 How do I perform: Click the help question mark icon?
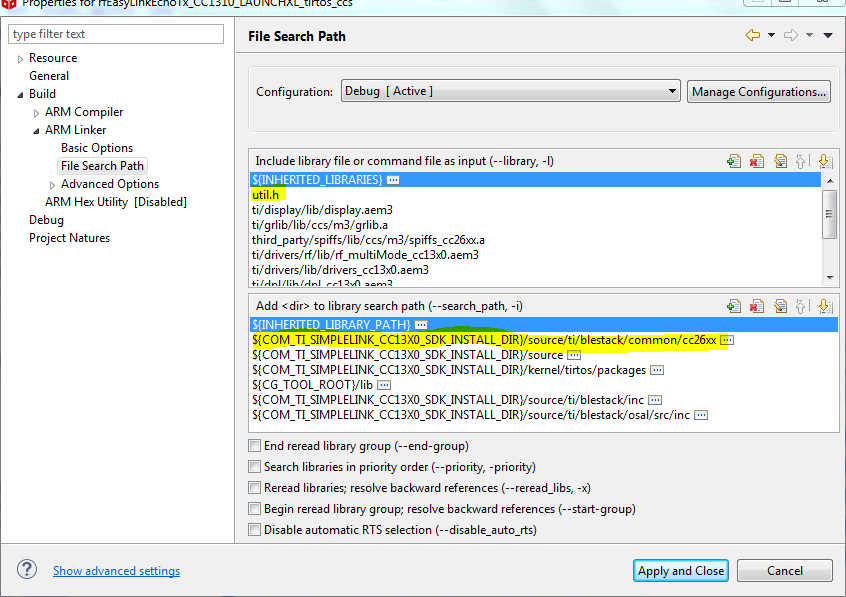tap(27, 570)
